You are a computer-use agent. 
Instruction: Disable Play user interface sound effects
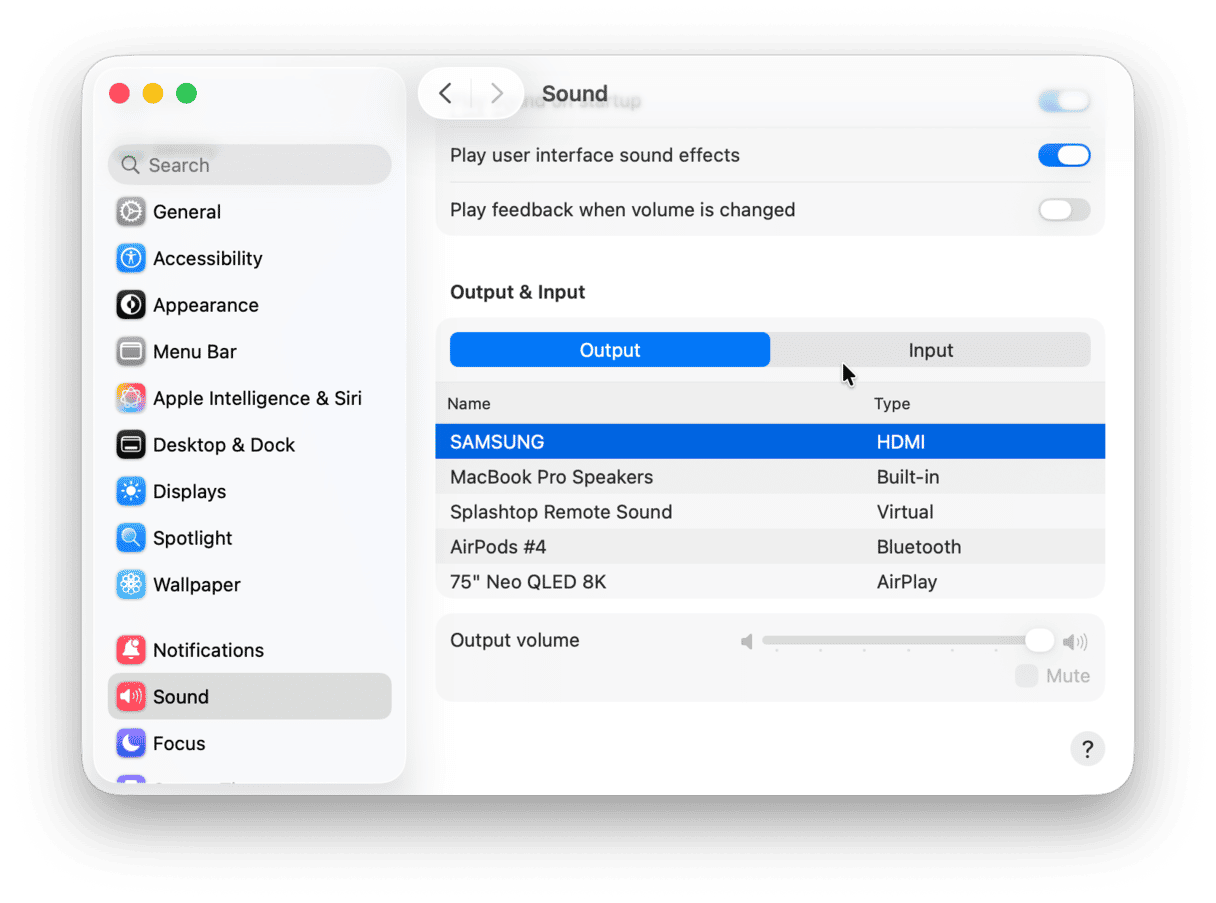click(x=1063, y=155)
